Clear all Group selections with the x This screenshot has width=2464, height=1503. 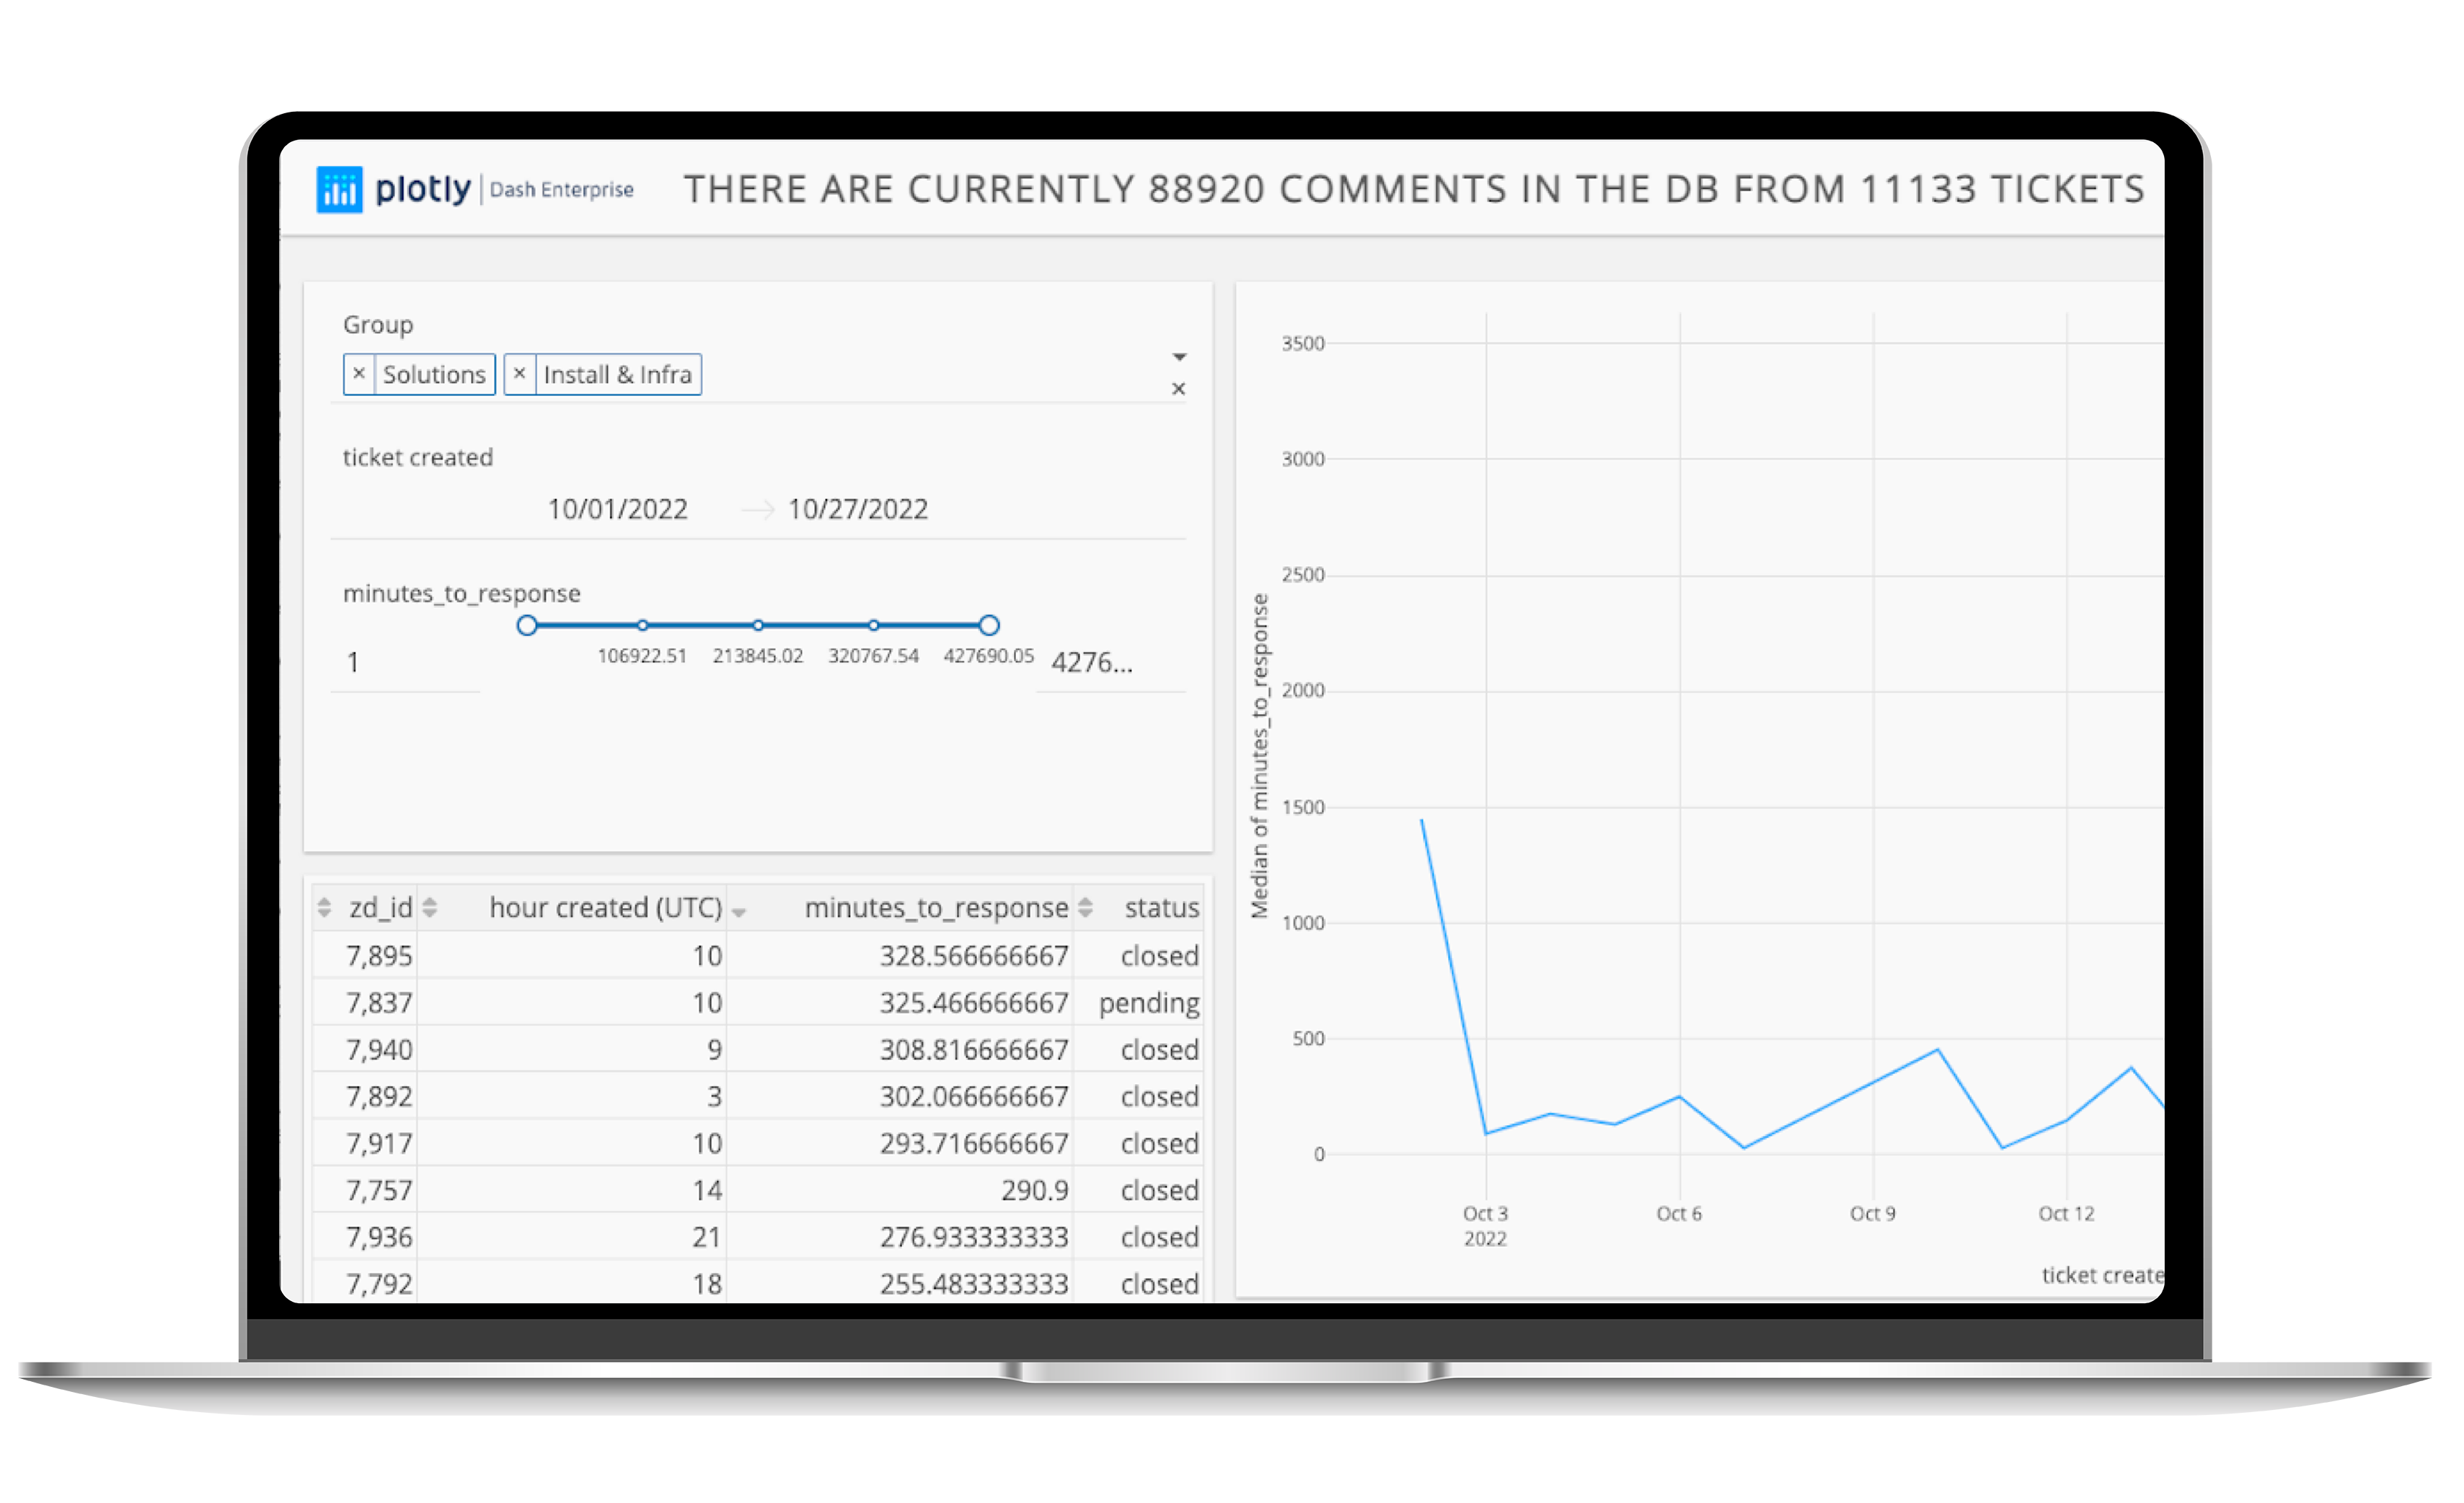pos(1179,389)
